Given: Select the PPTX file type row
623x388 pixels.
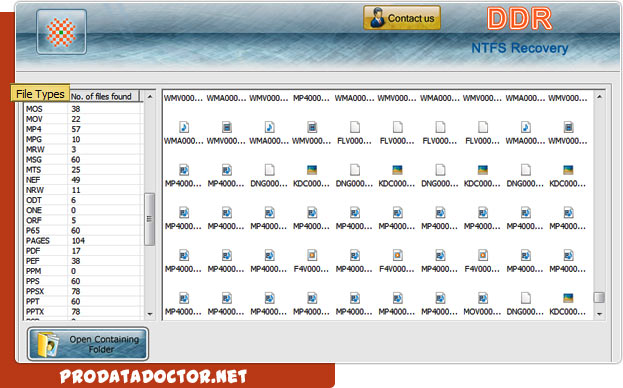Looking at the screenshot, I should pos(83,311).
